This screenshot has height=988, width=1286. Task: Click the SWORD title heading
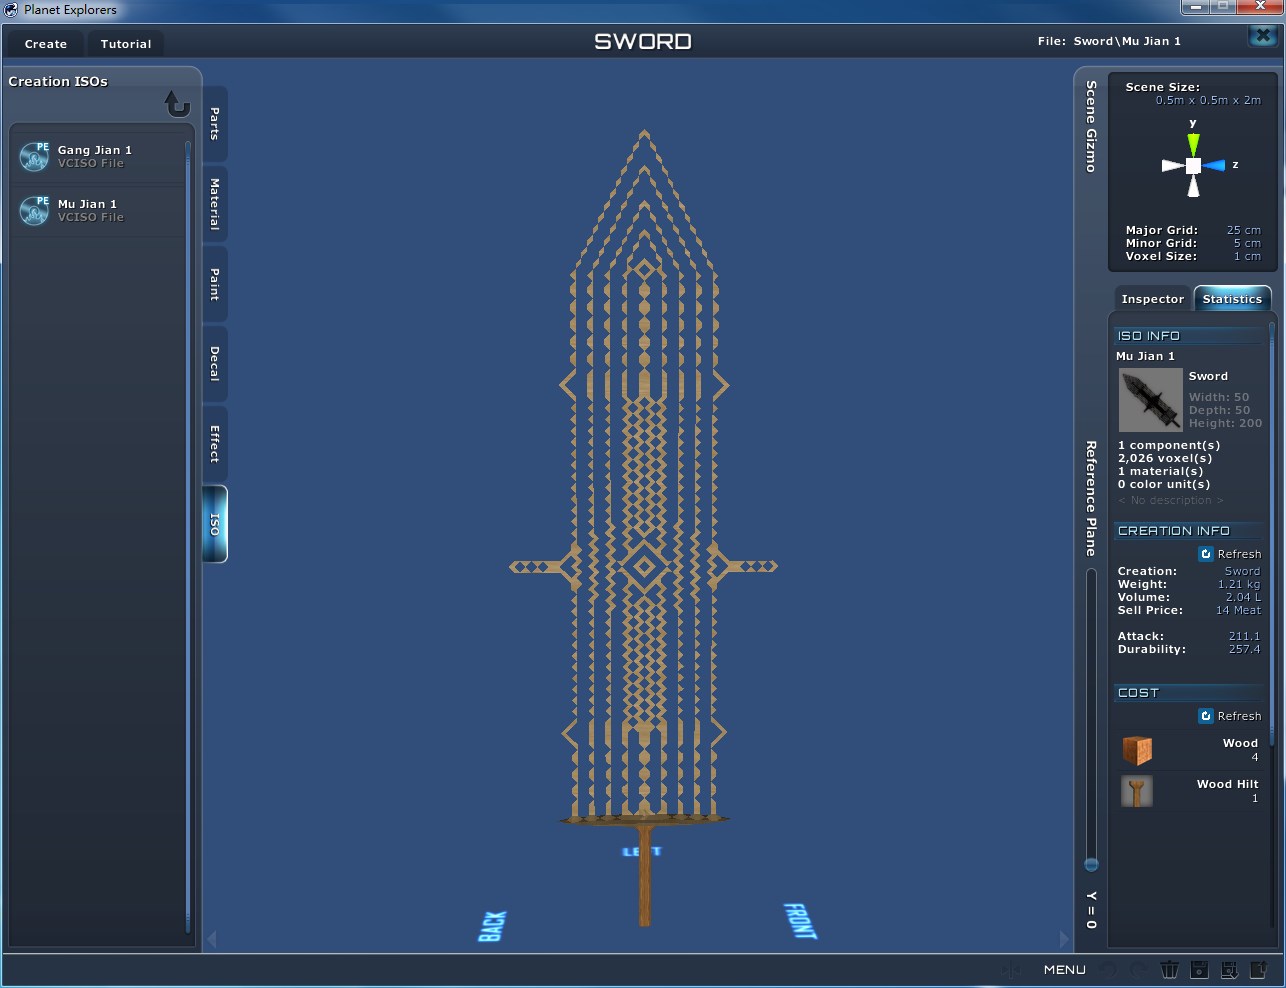coord(643,41)
